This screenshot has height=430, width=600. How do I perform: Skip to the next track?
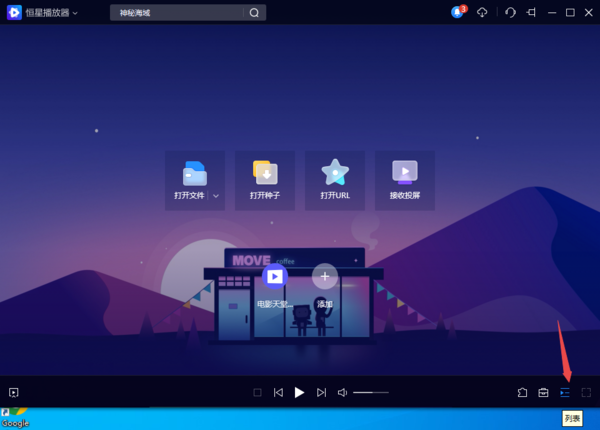321,393
